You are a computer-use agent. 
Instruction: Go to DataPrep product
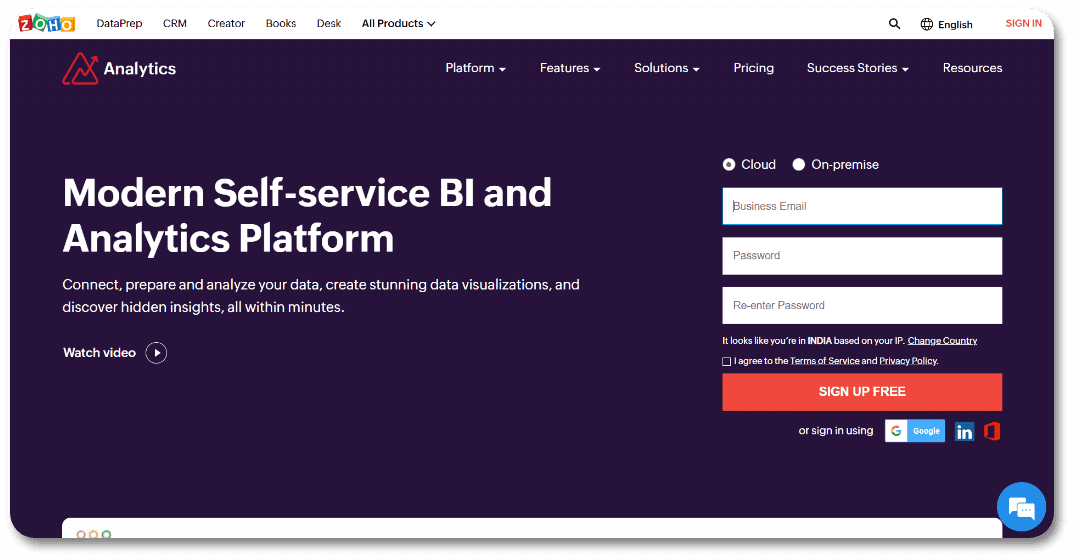point(119,23)
